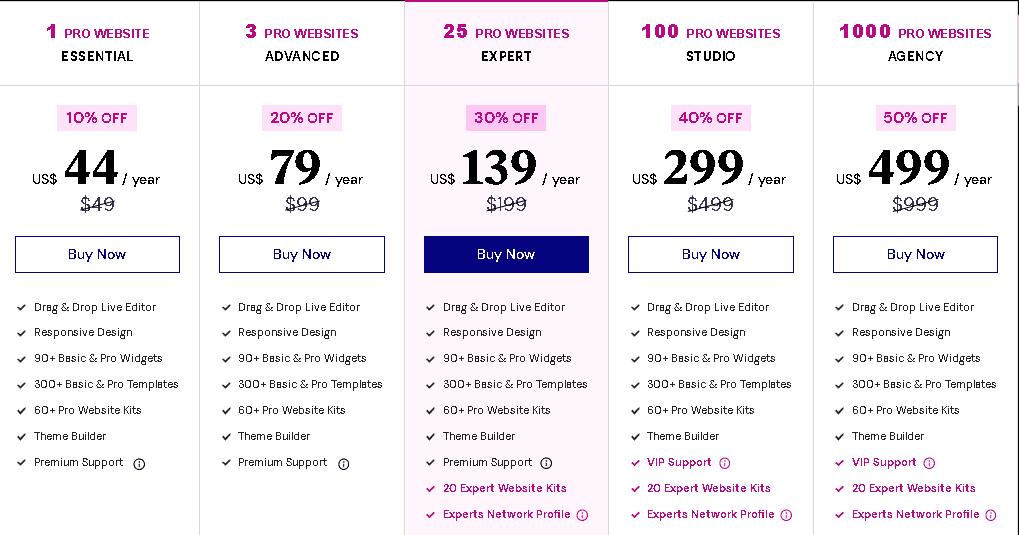Click VIP Support text in Agency column
Image resolution: width=1019 pixels, height=535 pixels.
[884, 462]
